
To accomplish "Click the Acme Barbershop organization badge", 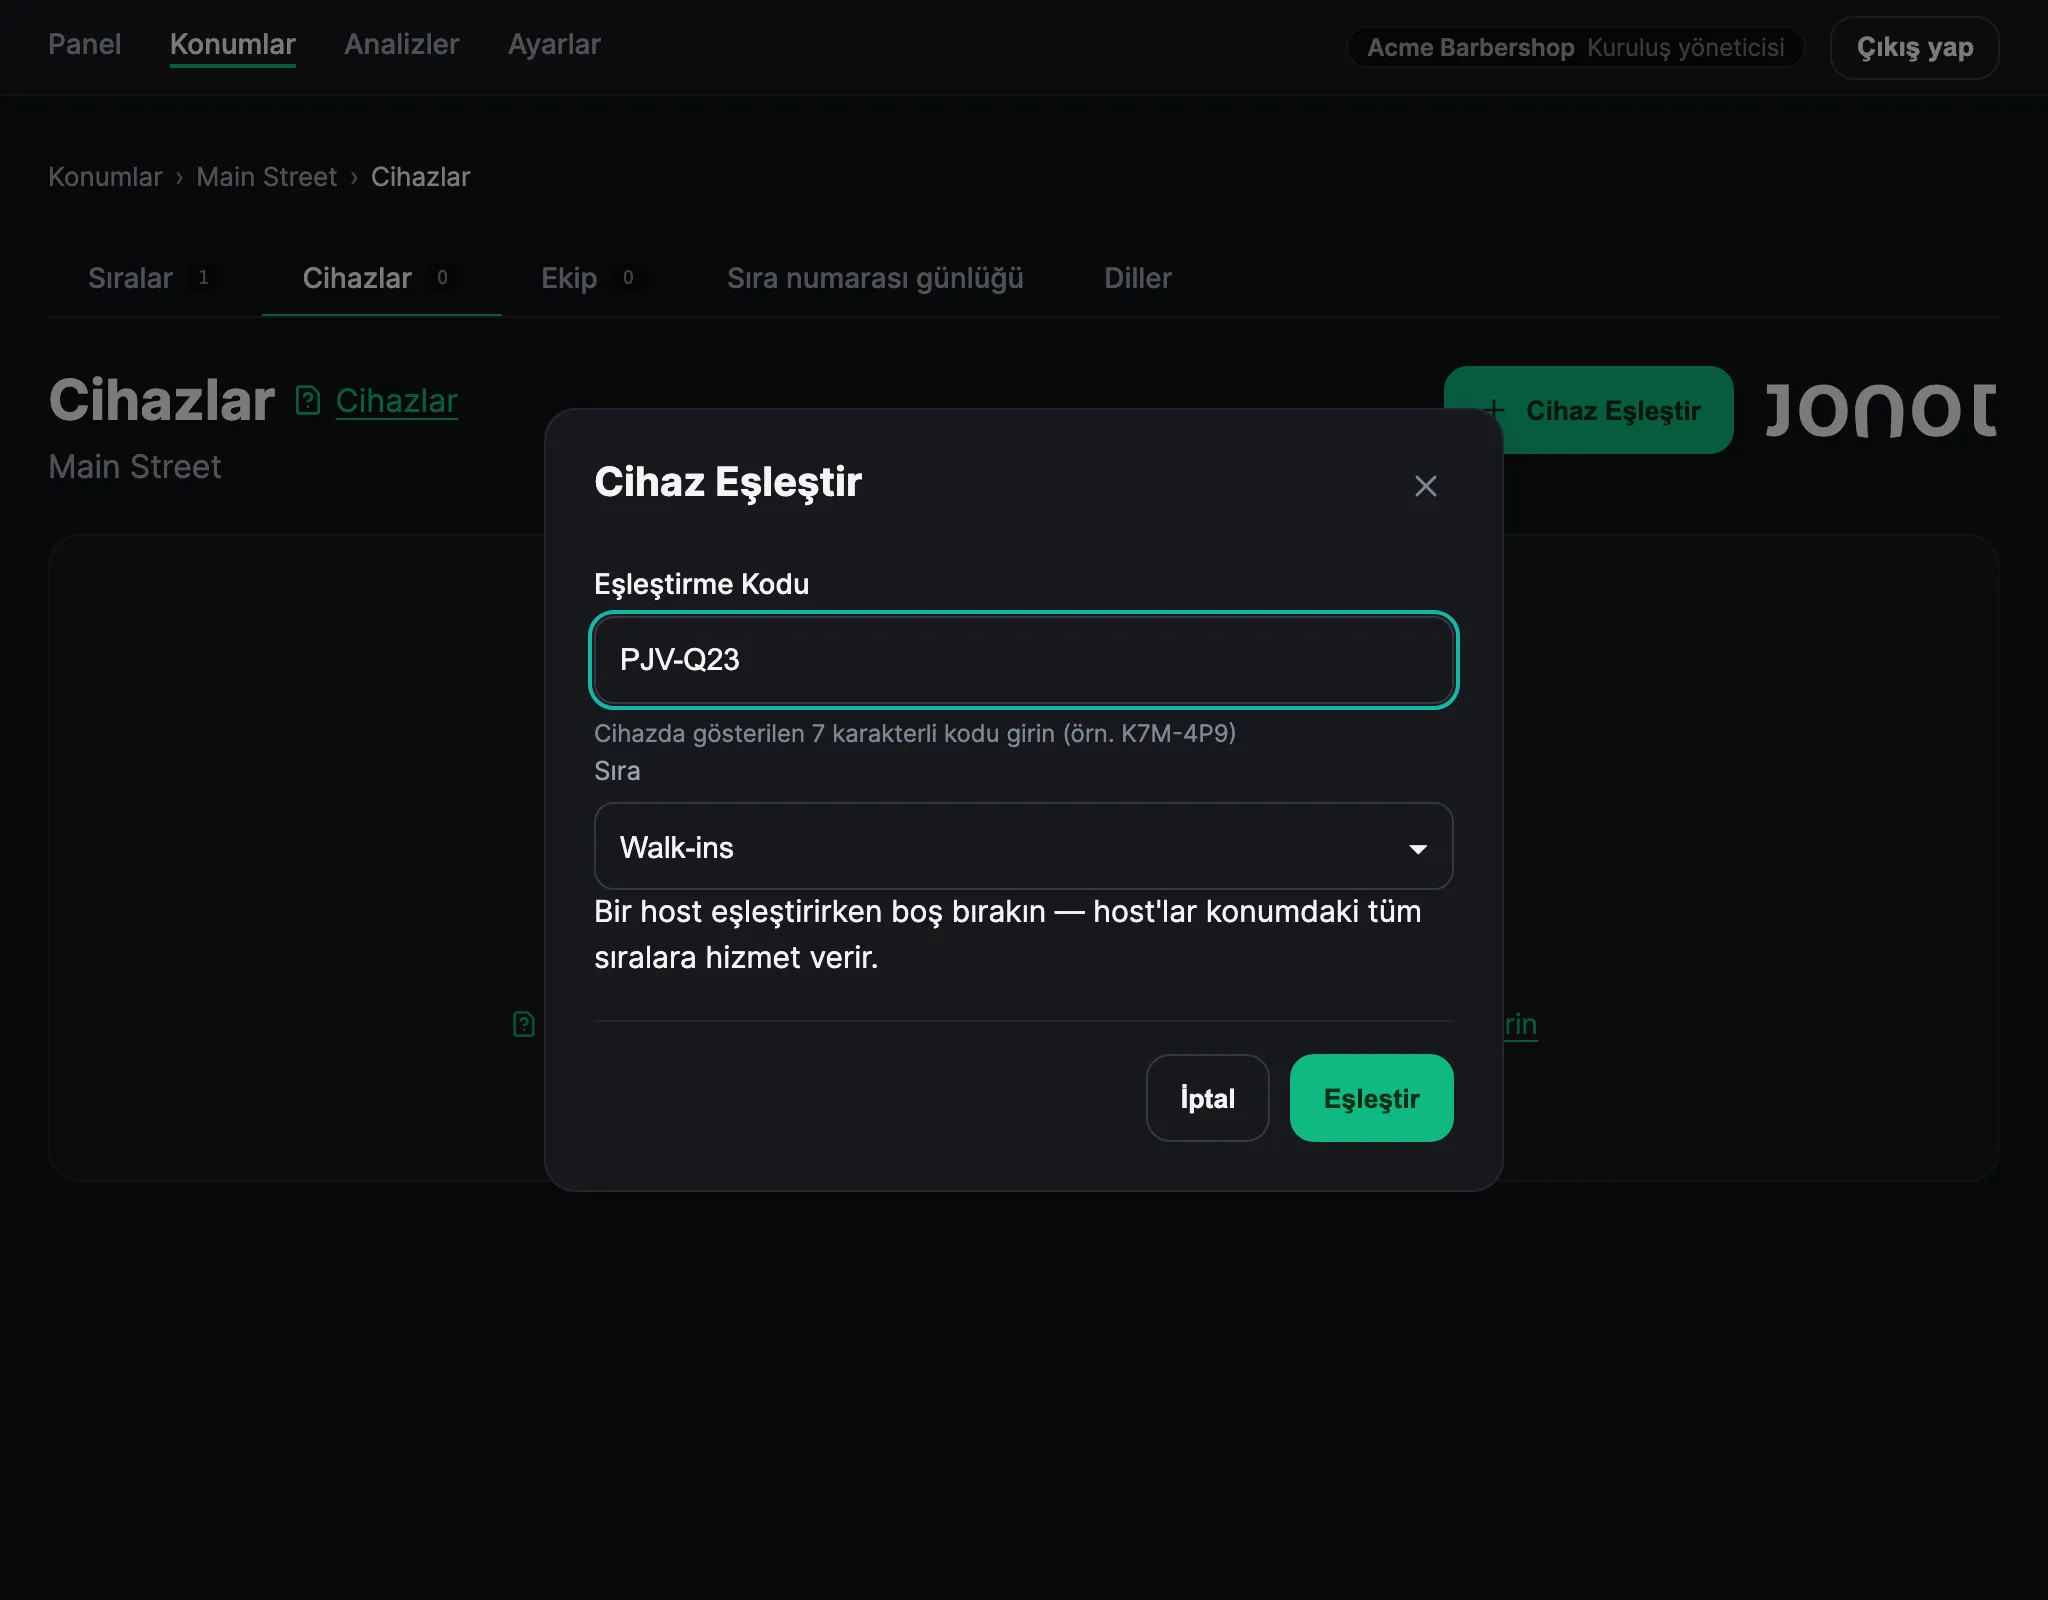I will coord(1575,47).
